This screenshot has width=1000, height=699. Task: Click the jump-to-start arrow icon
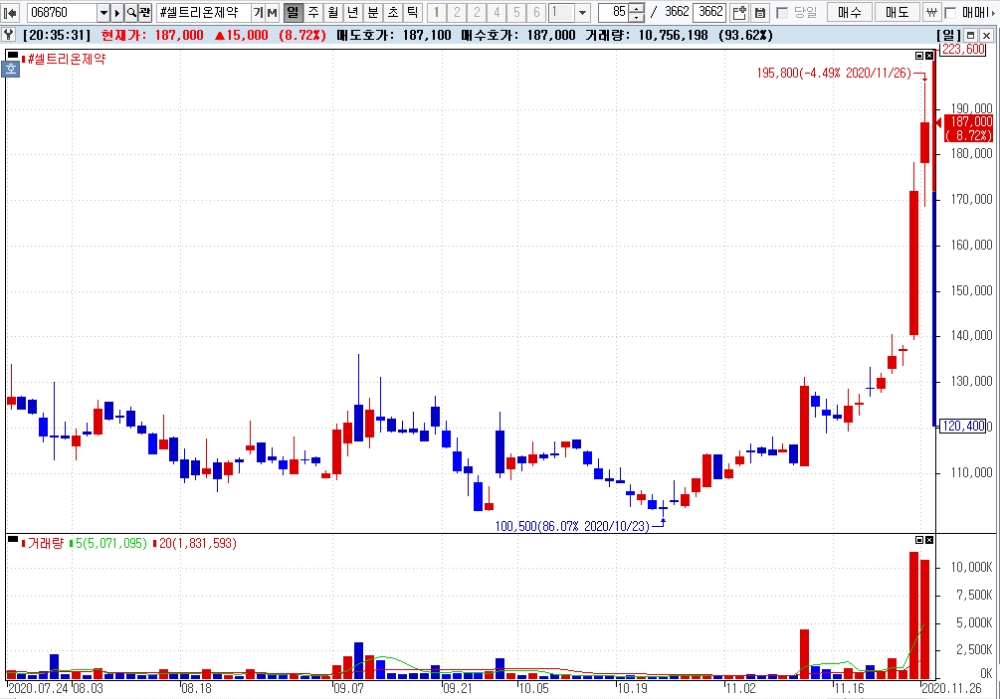[x=10, y=12]
